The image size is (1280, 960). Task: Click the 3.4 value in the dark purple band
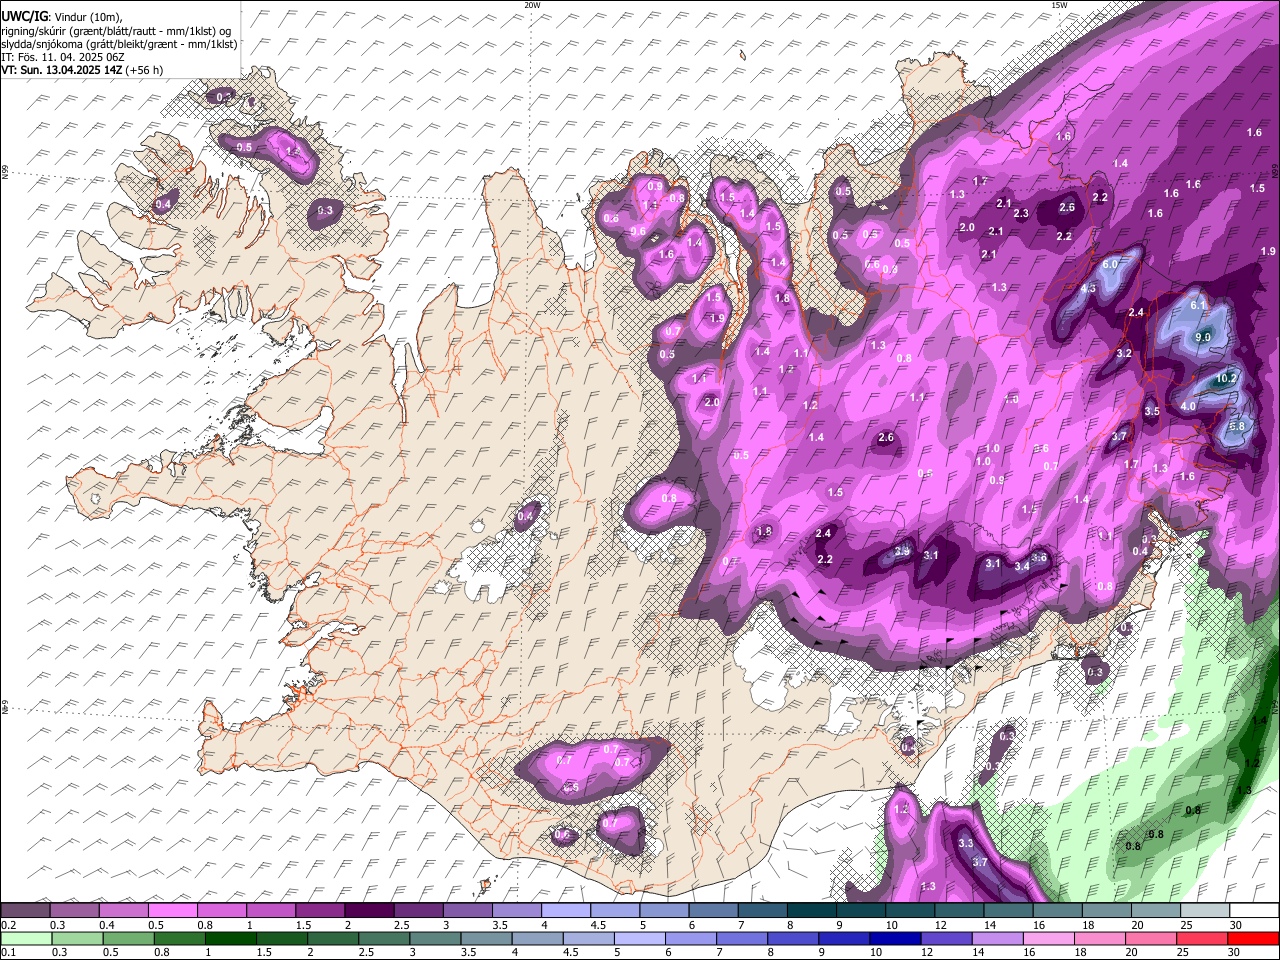click(1022, 566)
